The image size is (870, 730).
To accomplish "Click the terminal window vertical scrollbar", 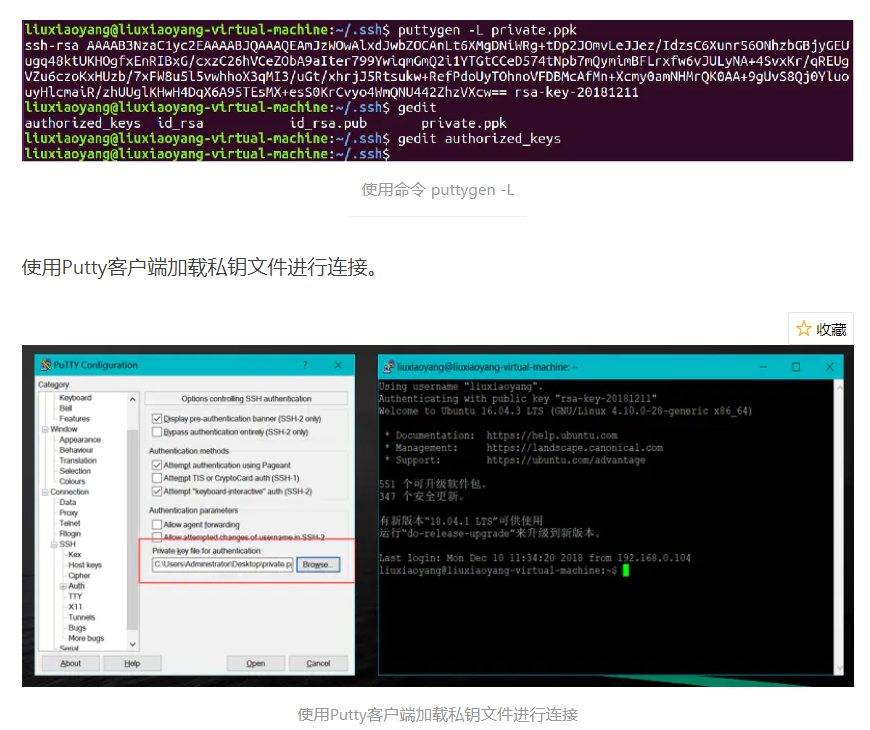I will [839, 527].
